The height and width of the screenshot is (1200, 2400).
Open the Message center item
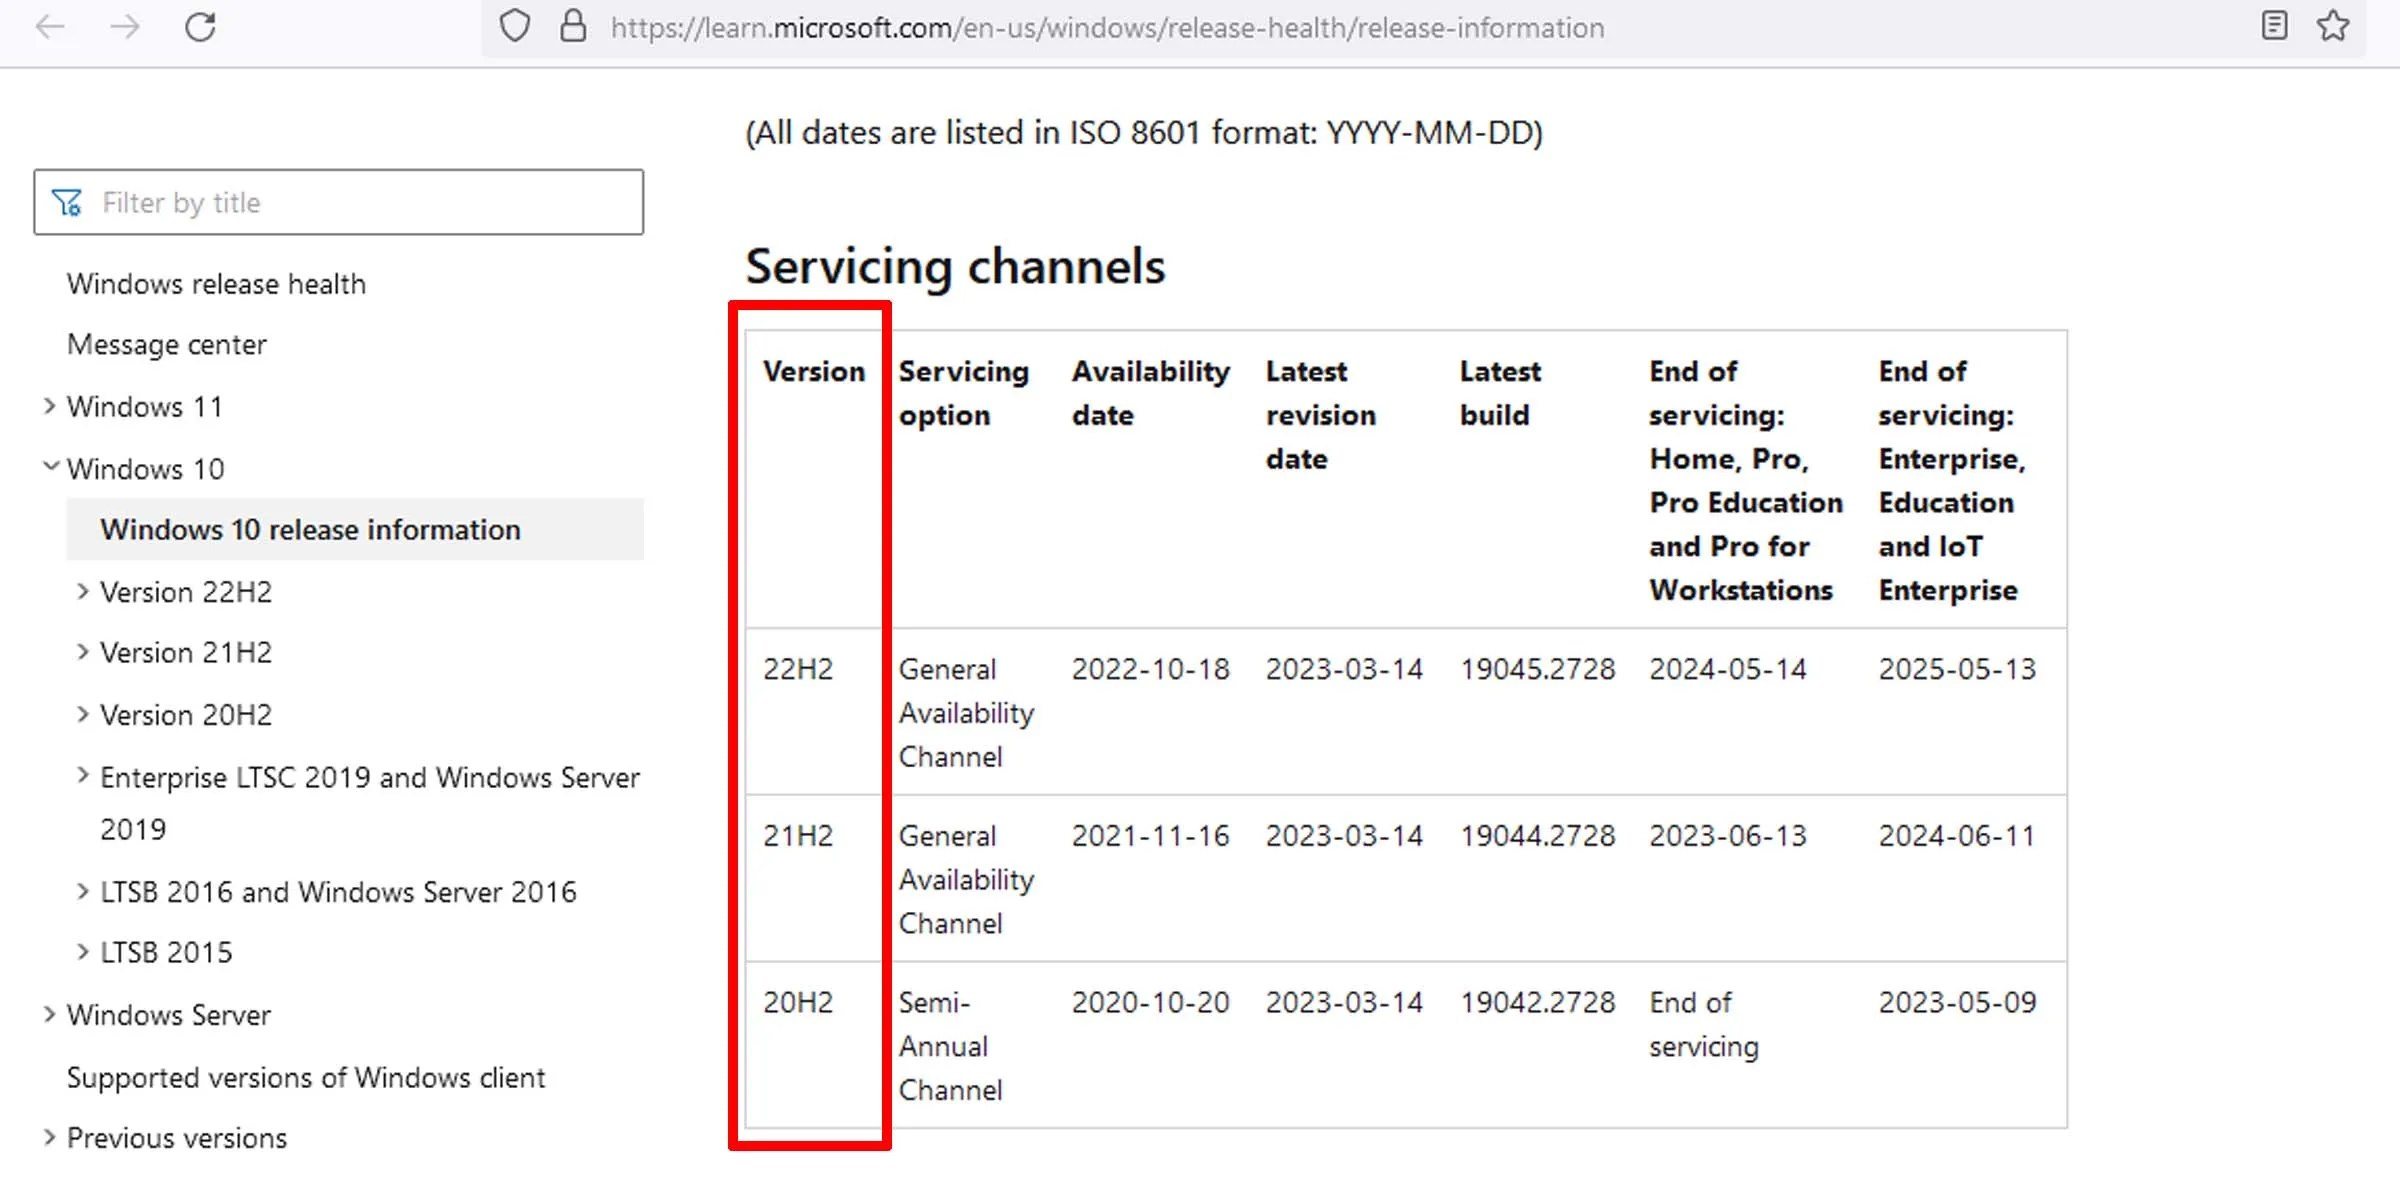pos(167,345)
